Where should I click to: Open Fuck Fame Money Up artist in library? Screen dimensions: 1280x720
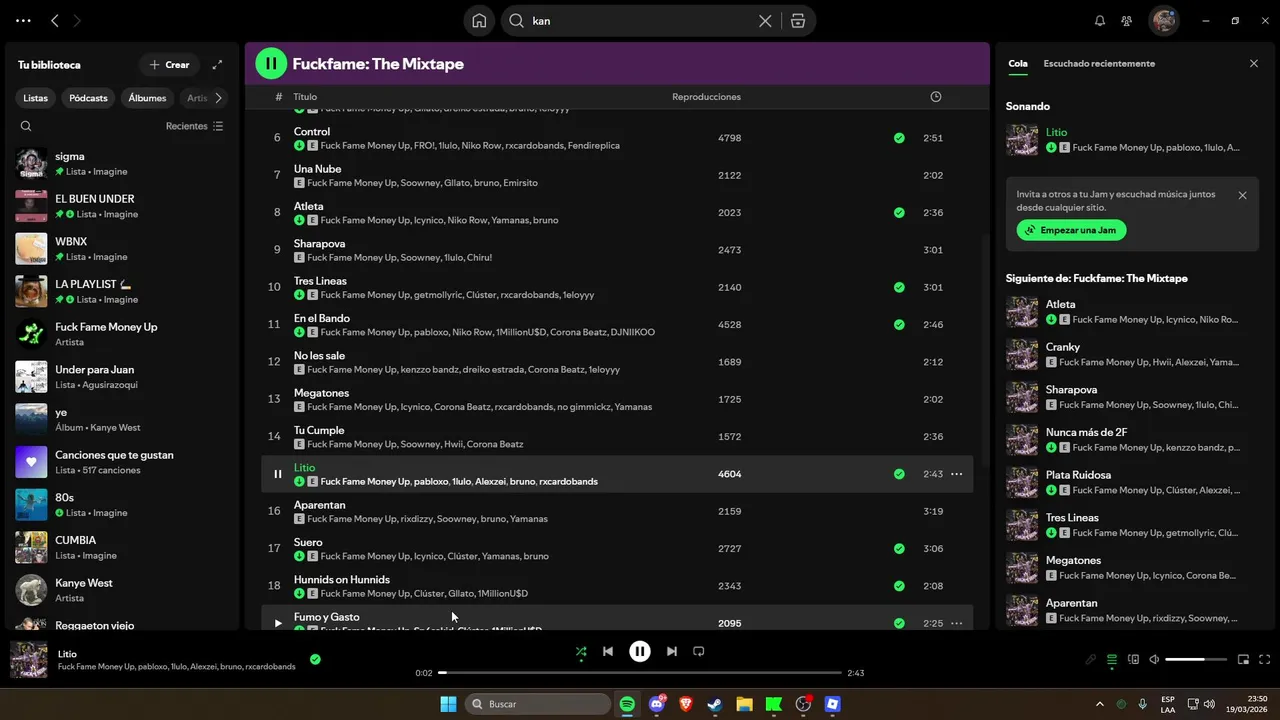(120, 334)
